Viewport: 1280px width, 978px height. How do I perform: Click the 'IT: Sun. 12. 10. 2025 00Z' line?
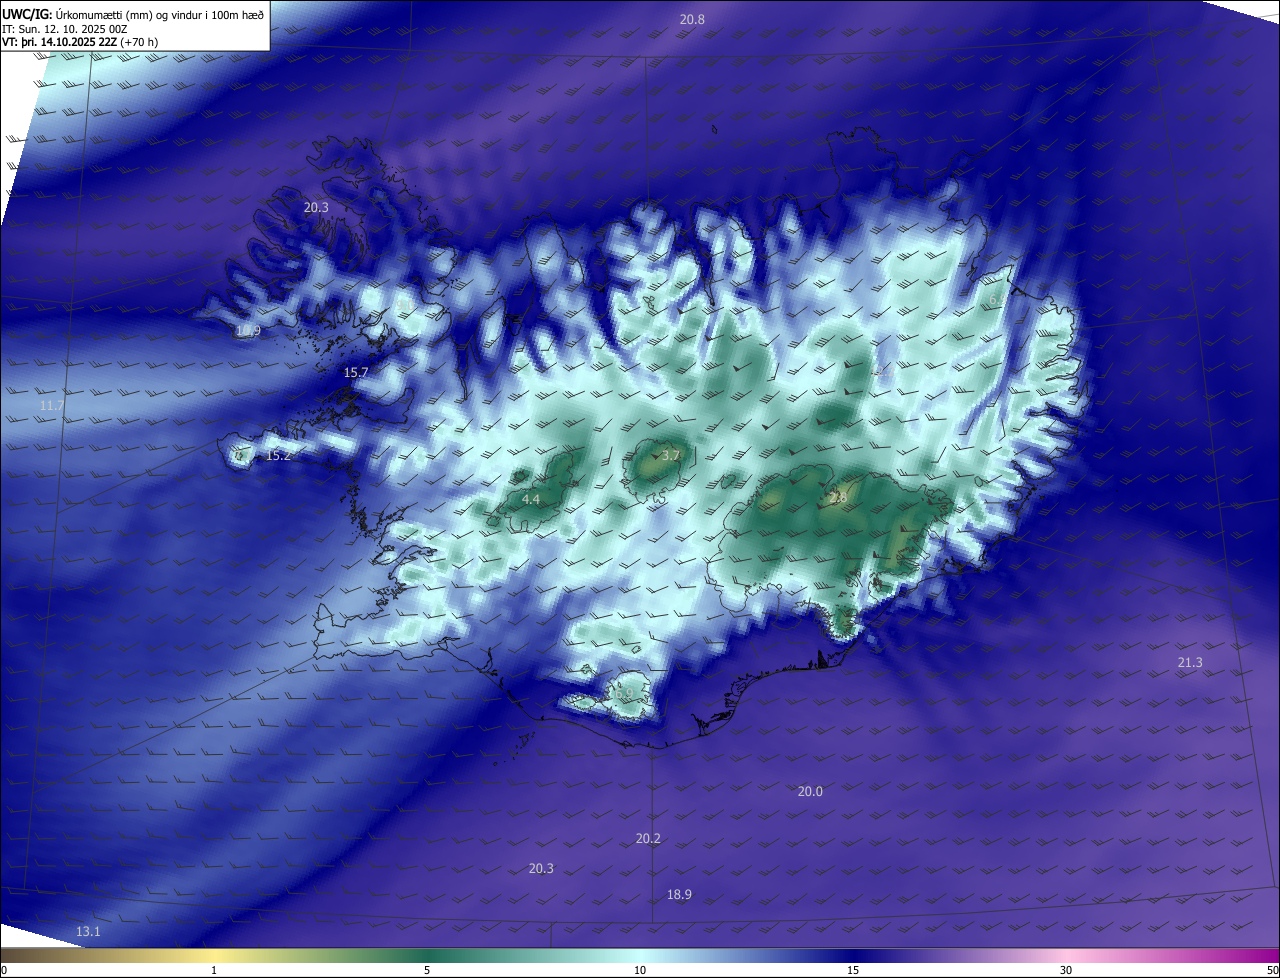pos(64,28)
